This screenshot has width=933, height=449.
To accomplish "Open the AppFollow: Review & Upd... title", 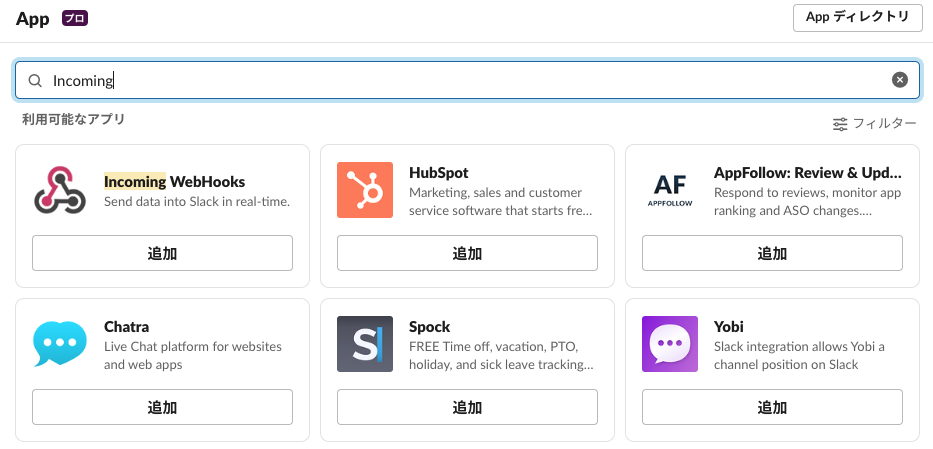I will pos(807,172).
